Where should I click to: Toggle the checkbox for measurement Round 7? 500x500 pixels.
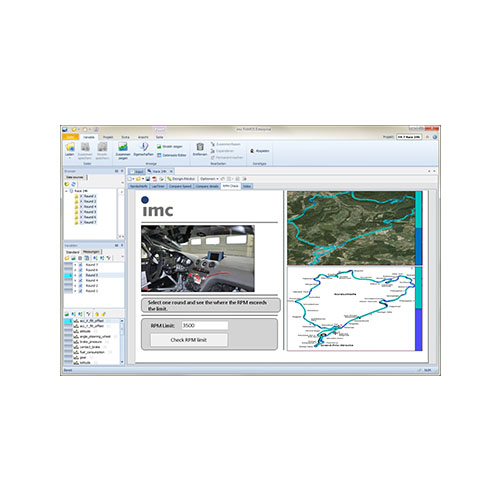(x=80, y=265)
